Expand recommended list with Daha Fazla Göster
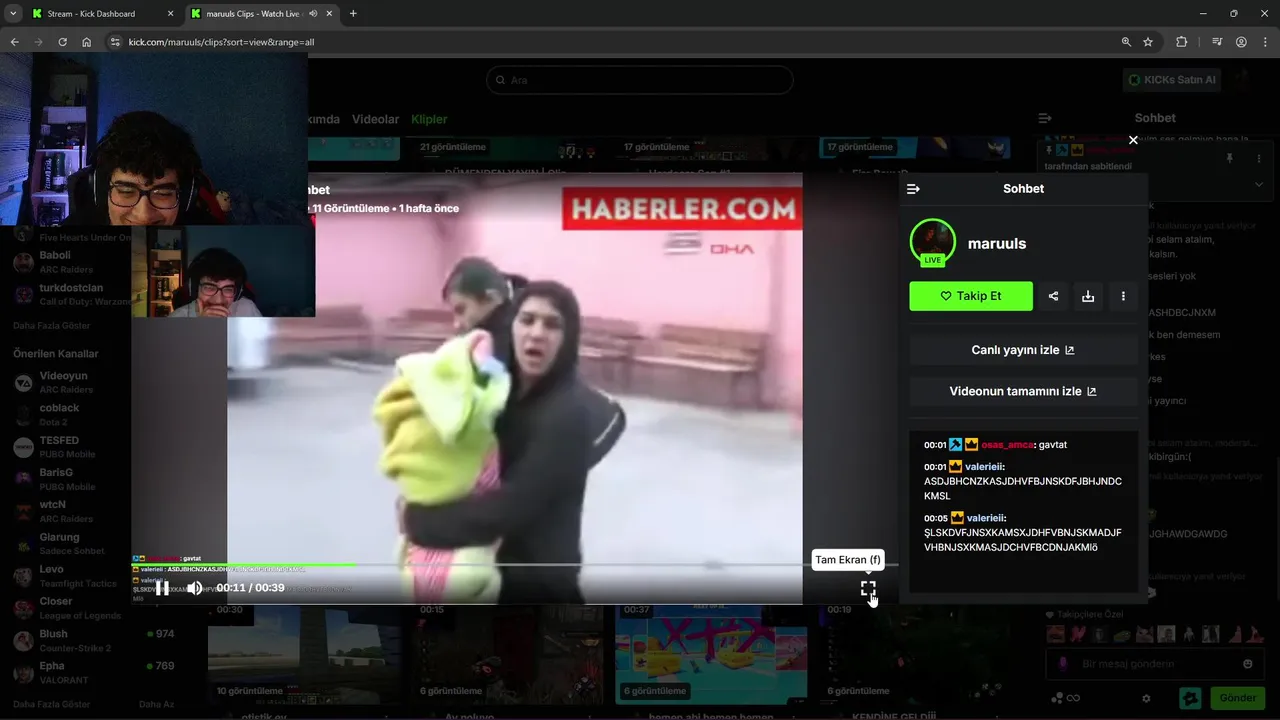Screen dimensions: 1280x720 [x=51, y=704]
